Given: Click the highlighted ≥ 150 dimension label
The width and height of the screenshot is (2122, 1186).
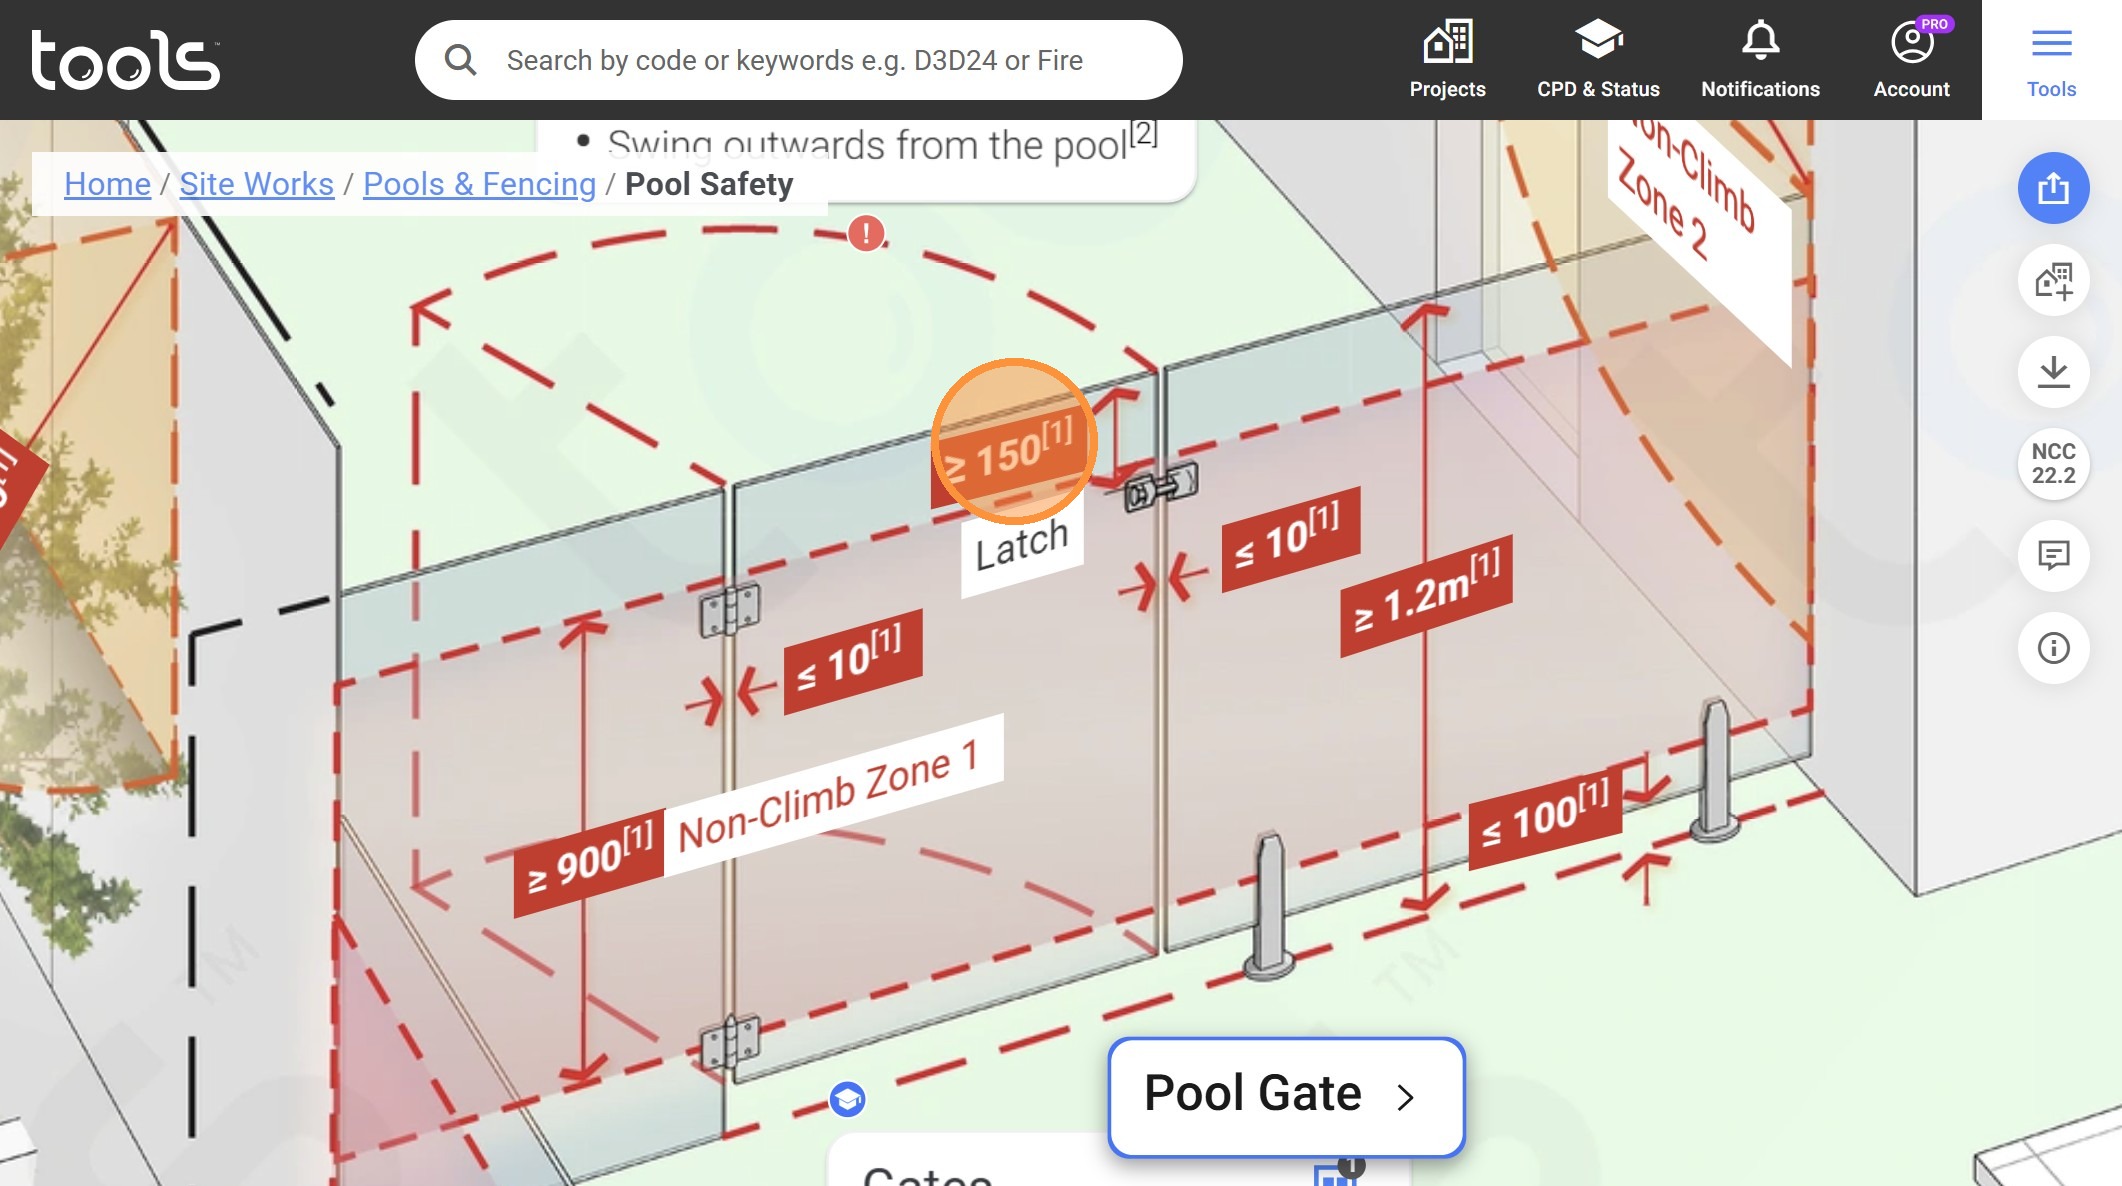Looking at the screenshot, I should coord(1013,448).
